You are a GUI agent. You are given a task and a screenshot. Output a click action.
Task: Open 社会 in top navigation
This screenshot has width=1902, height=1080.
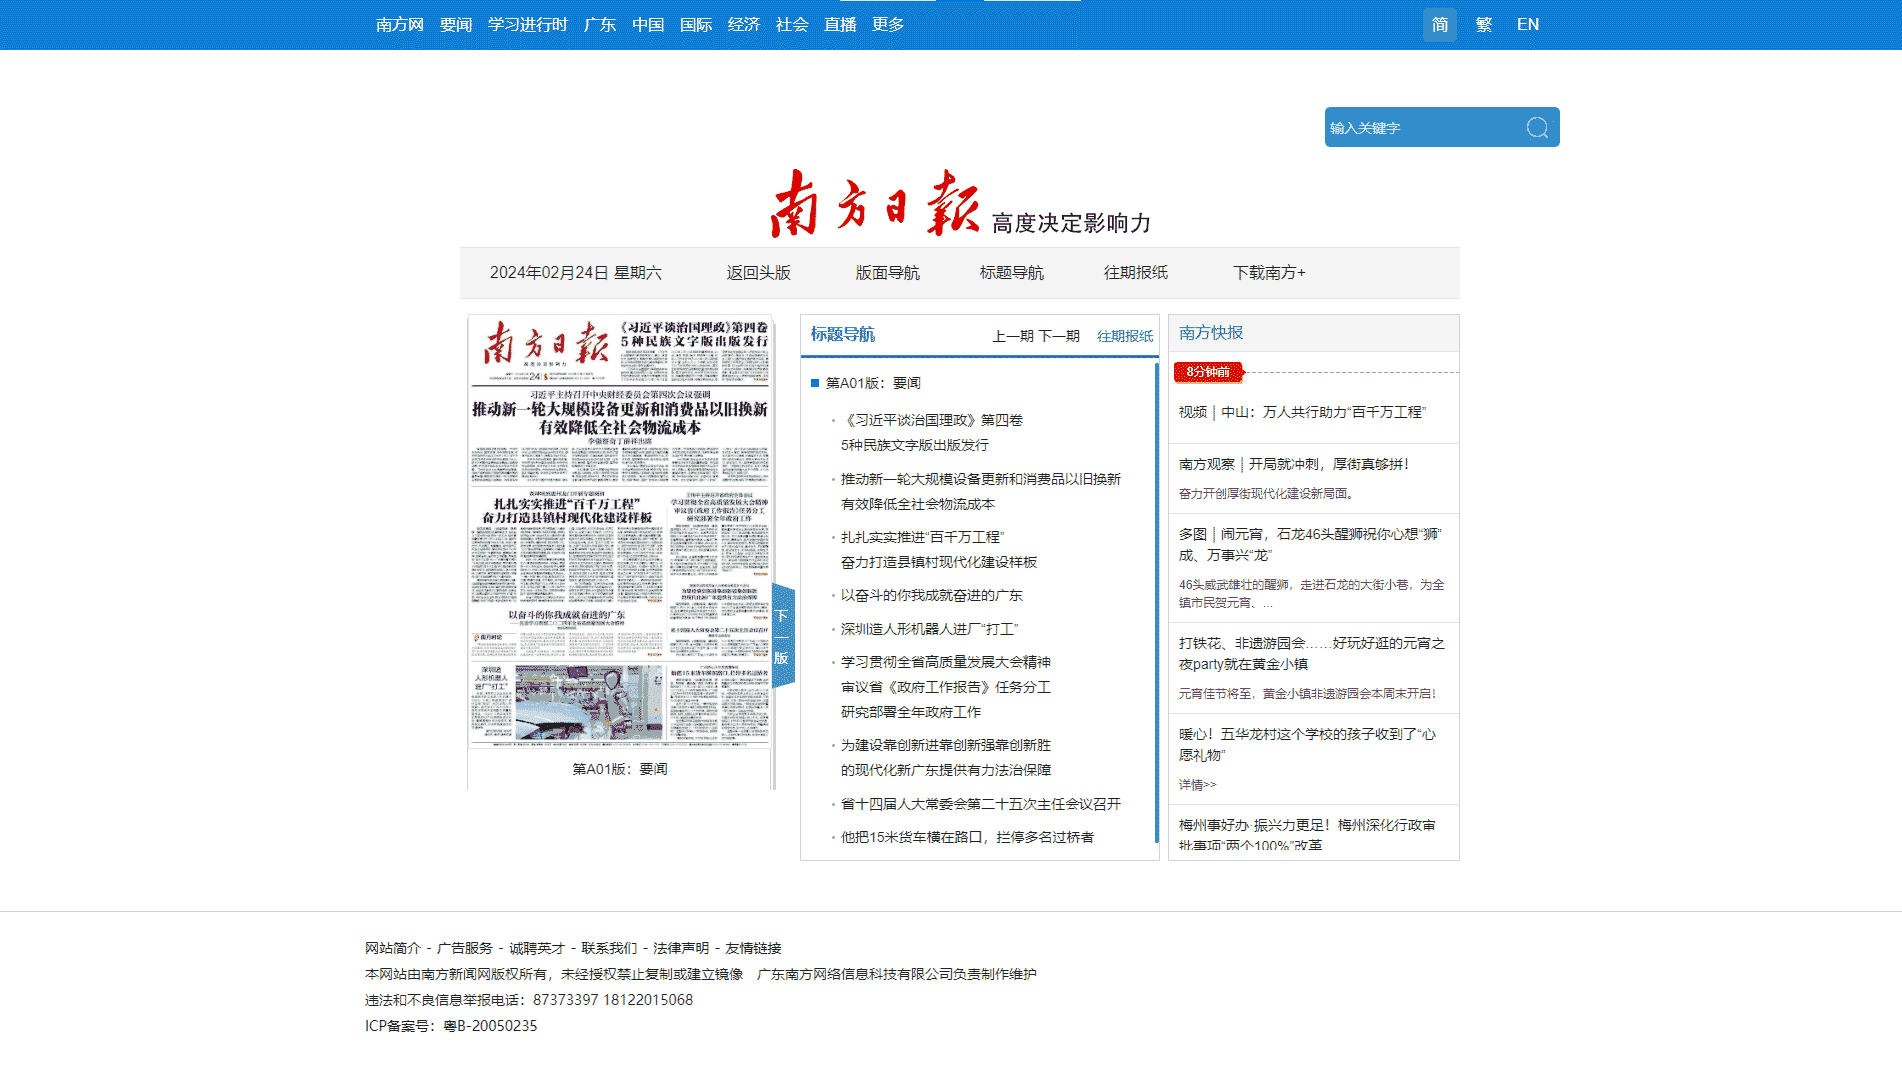(x=792, y=24)
